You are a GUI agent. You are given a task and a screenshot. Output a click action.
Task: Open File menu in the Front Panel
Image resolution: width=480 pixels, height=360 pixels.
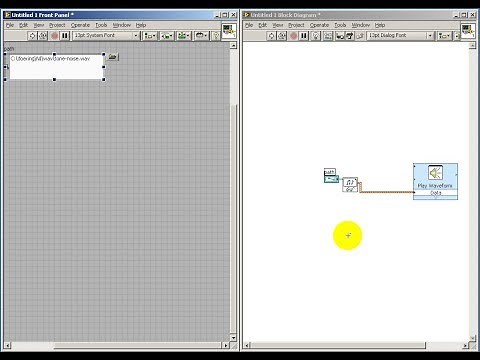[10, 25]
